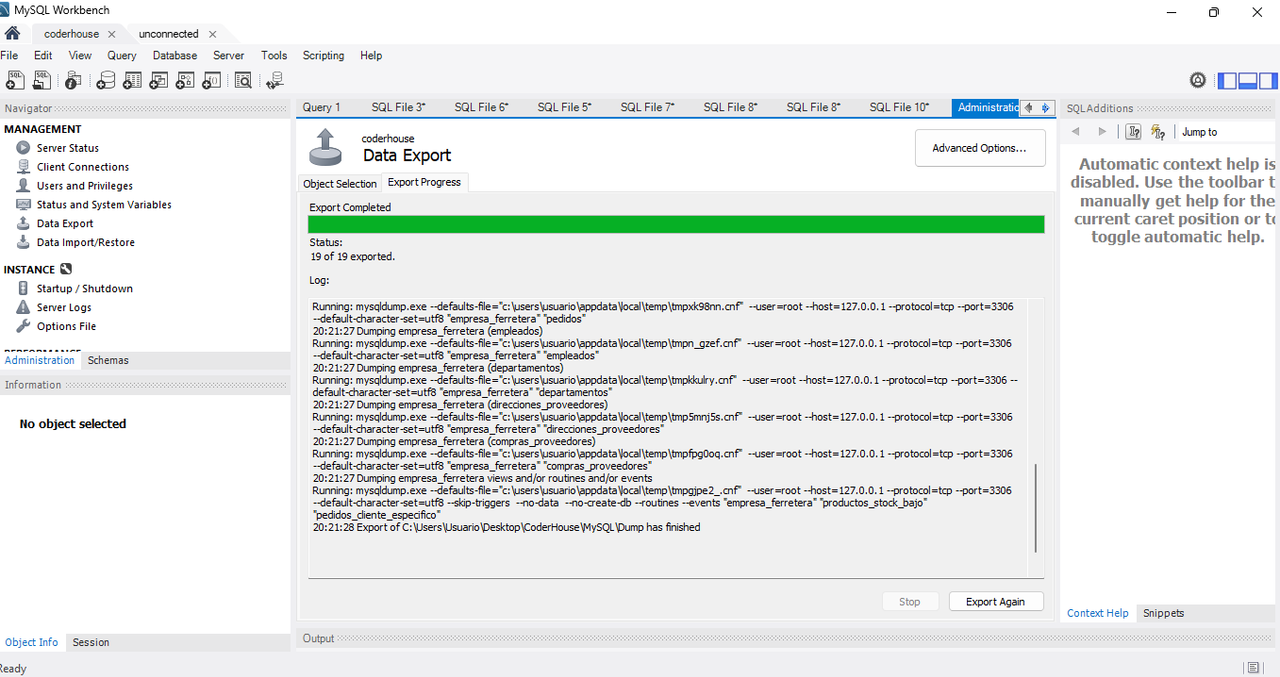Switch to the unconnected connection tab
This screenshot has height=677, width=1280.
coord(168,34)
